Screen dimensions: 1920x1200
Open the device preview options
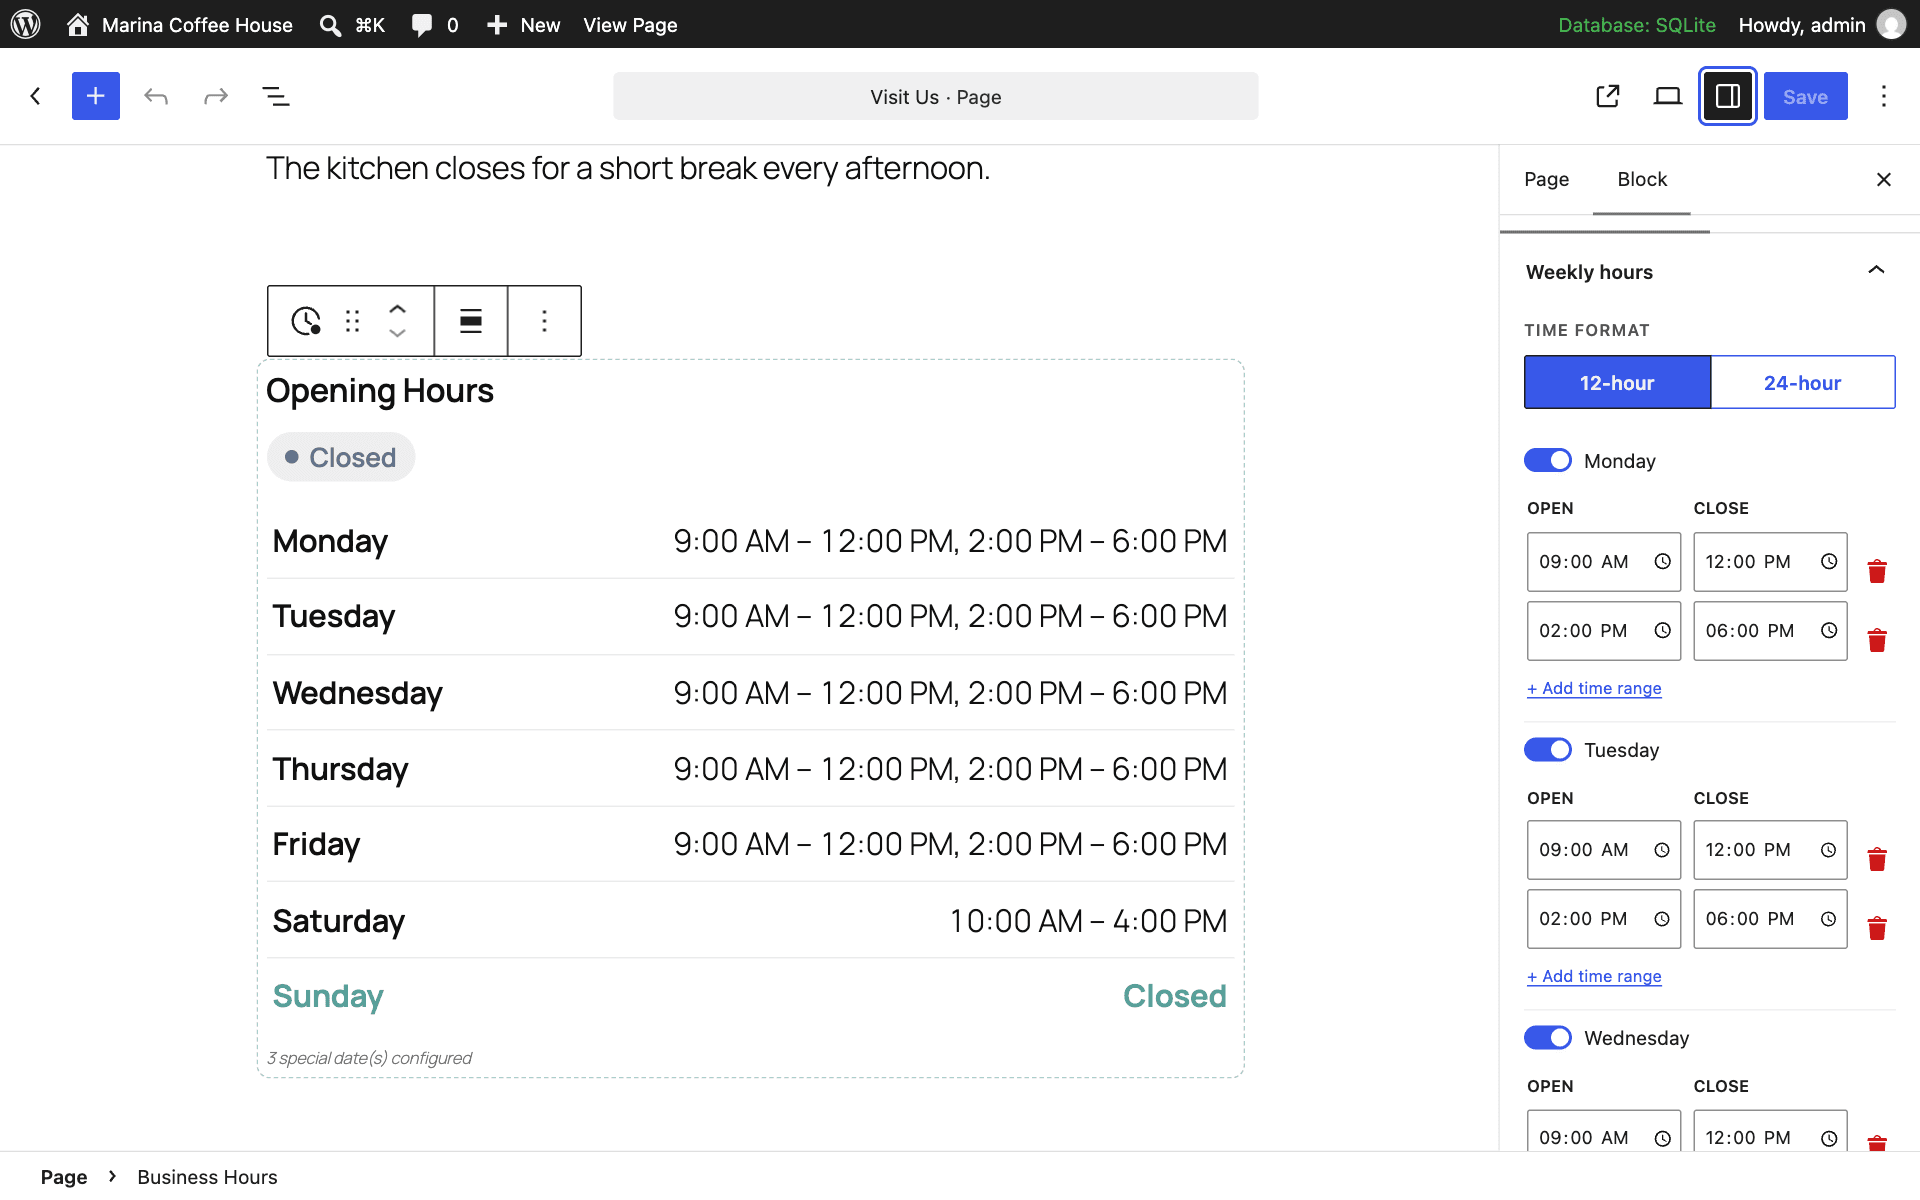pos(1668,96)
